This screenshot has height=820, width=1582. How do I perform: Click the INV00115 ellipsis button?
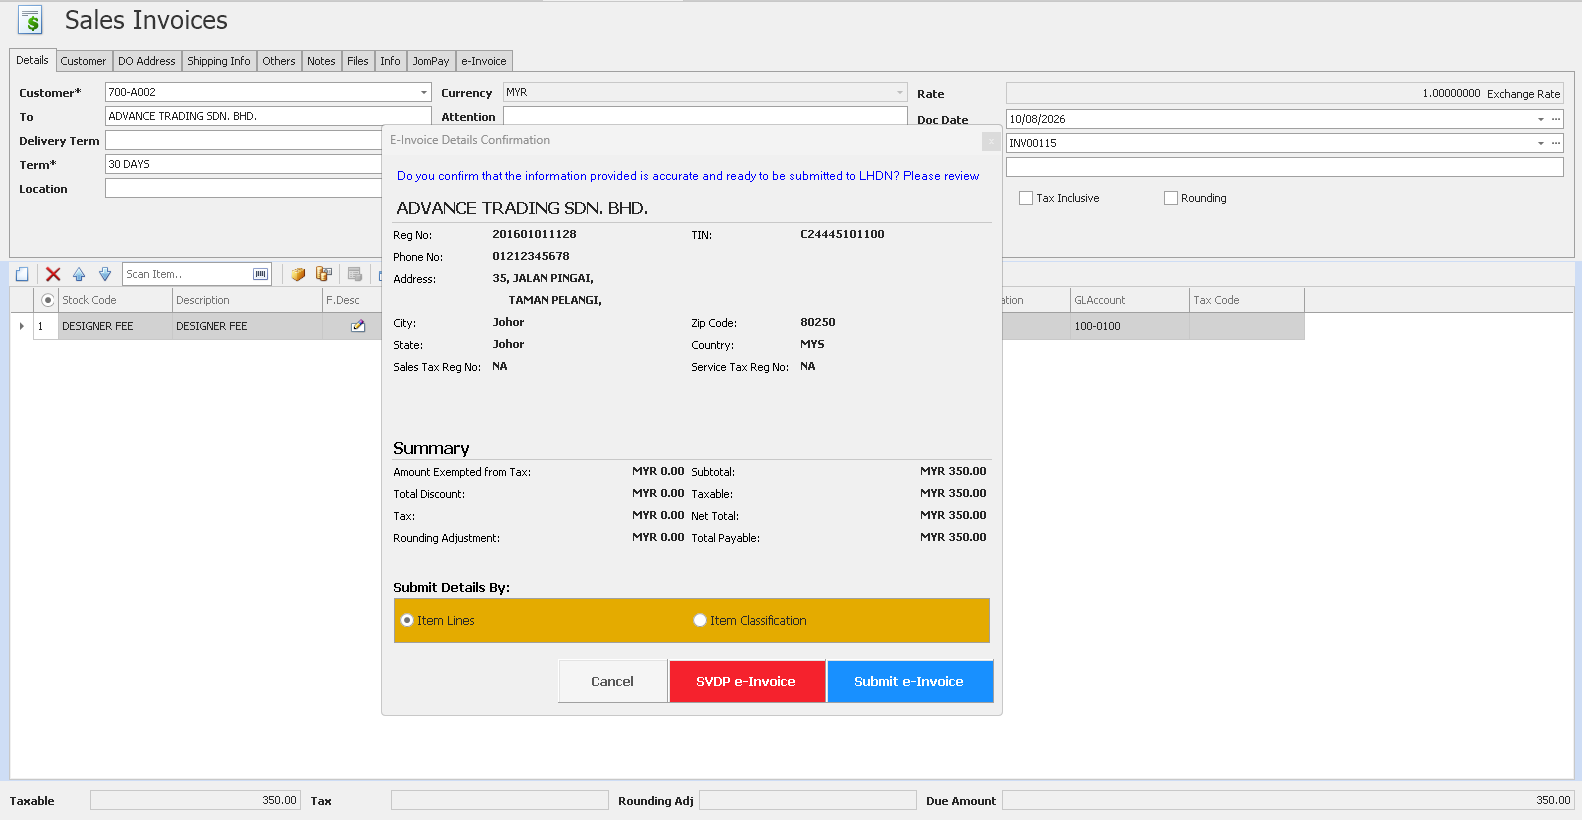pyautogui.click(x=1556, y=143)
